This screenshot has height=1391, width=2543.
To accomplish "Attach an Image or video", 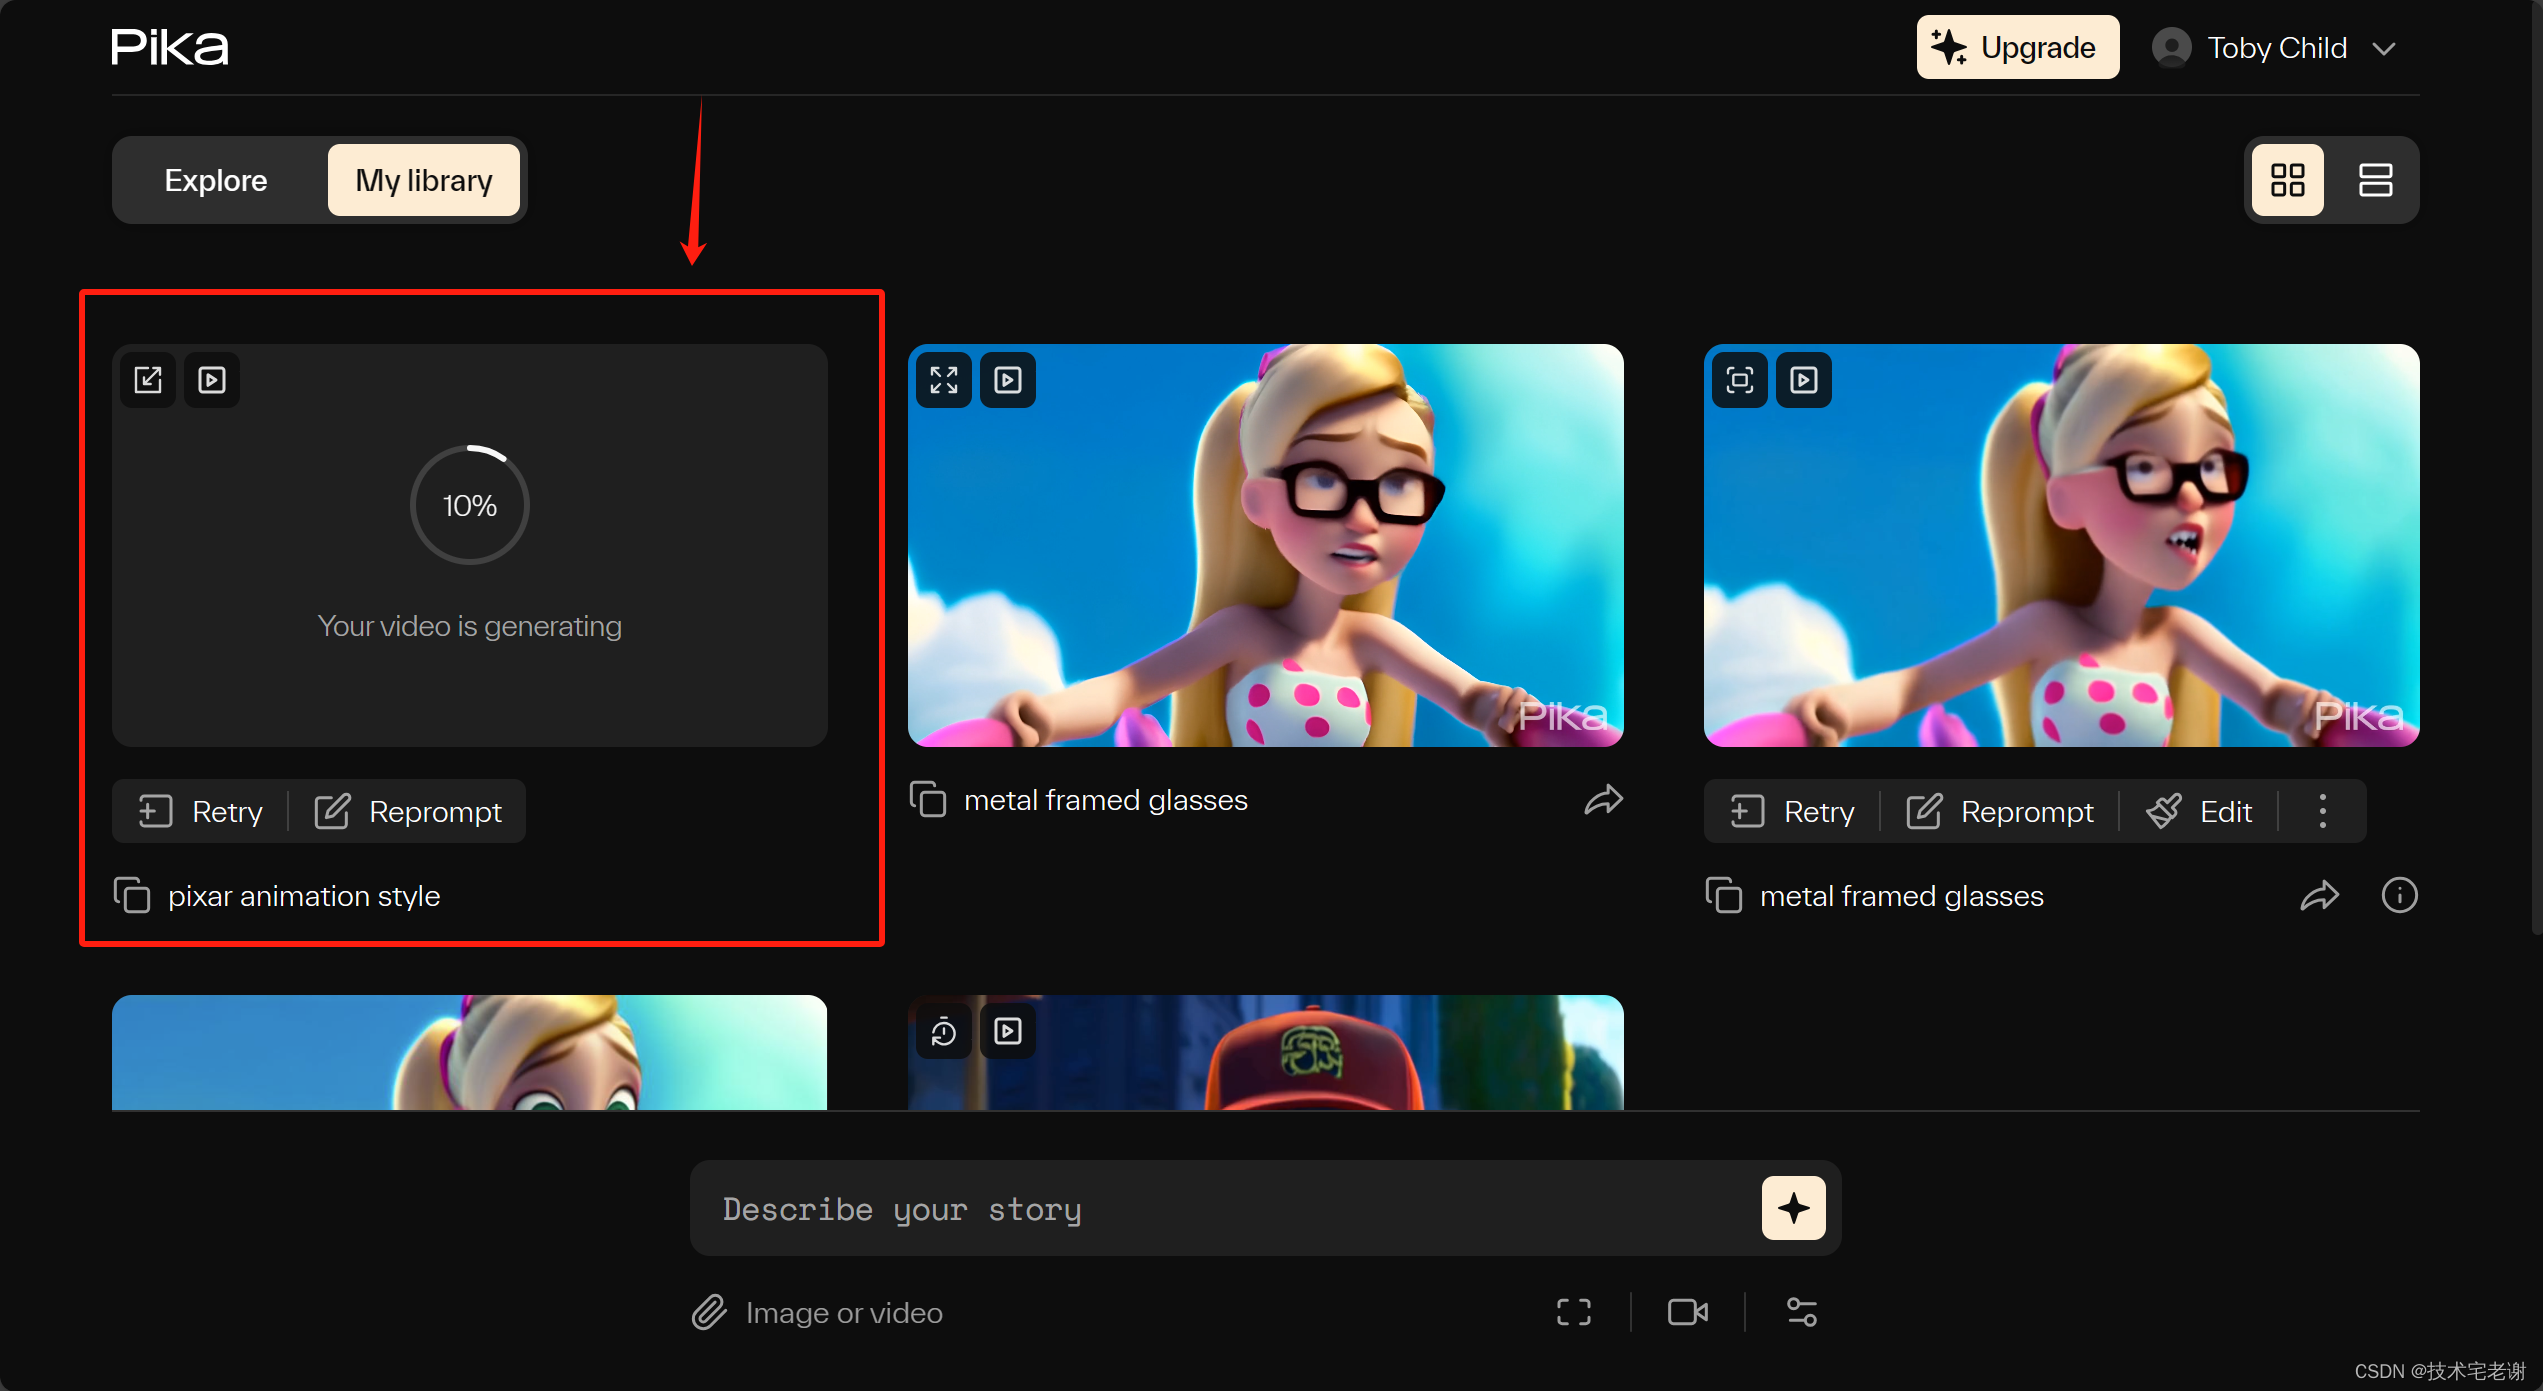I will (818, 1312).
